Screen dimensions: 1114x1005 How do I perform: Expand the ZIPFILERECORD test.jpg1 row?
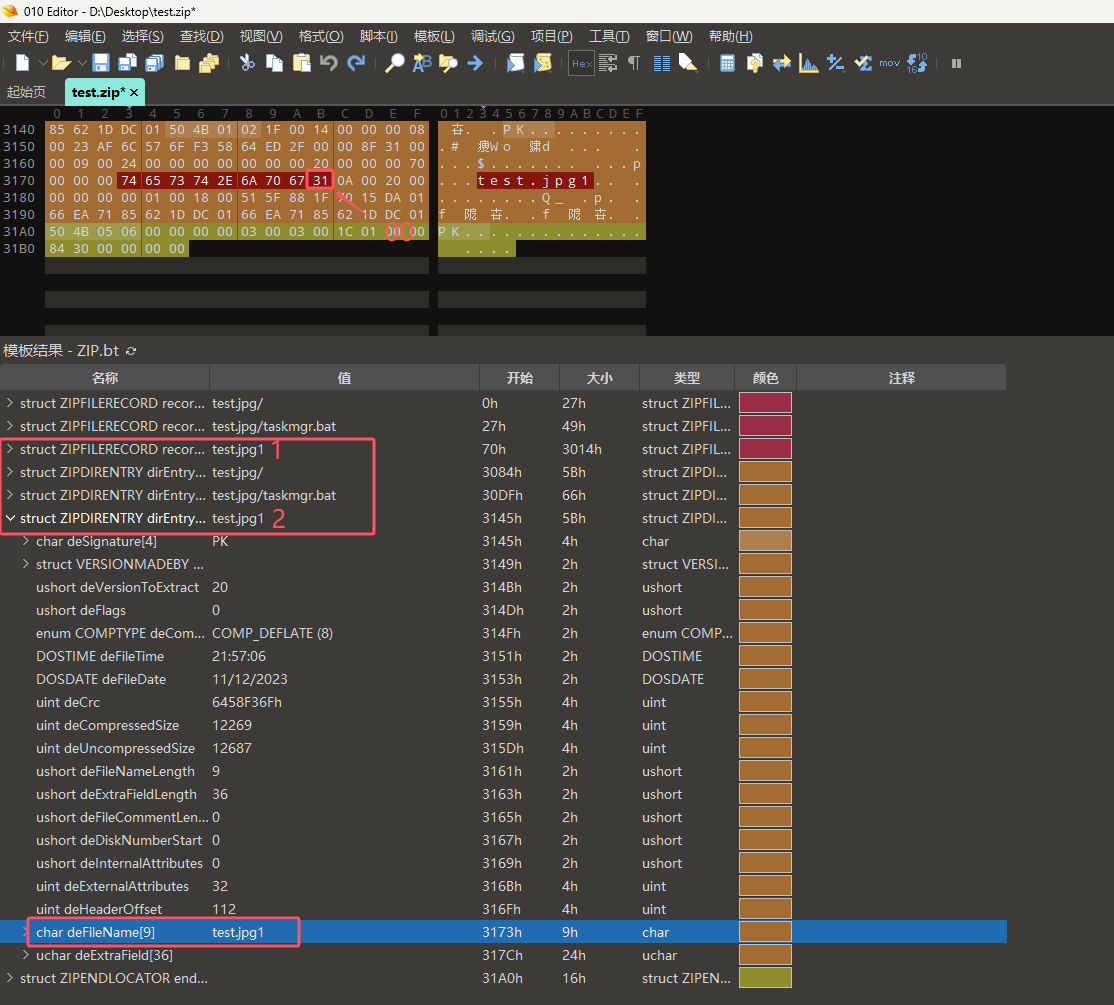10,449
